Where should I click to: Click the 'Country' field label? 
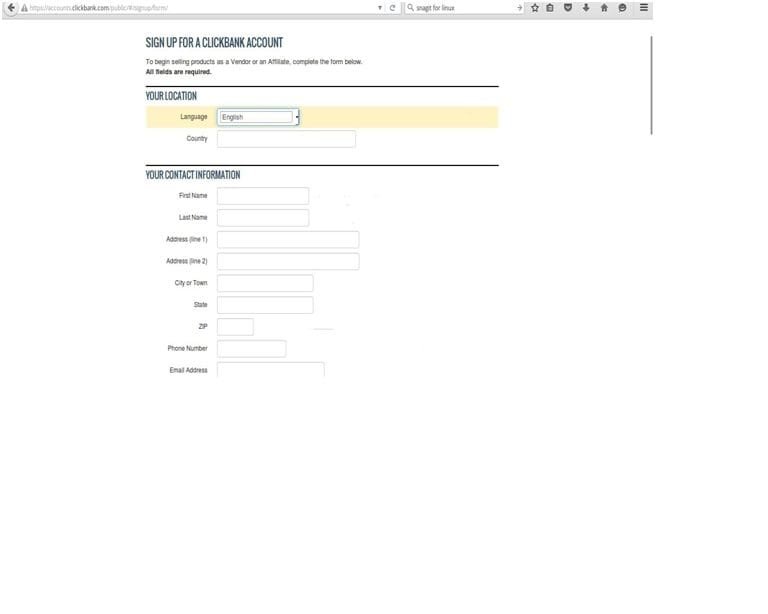point(197,139)
